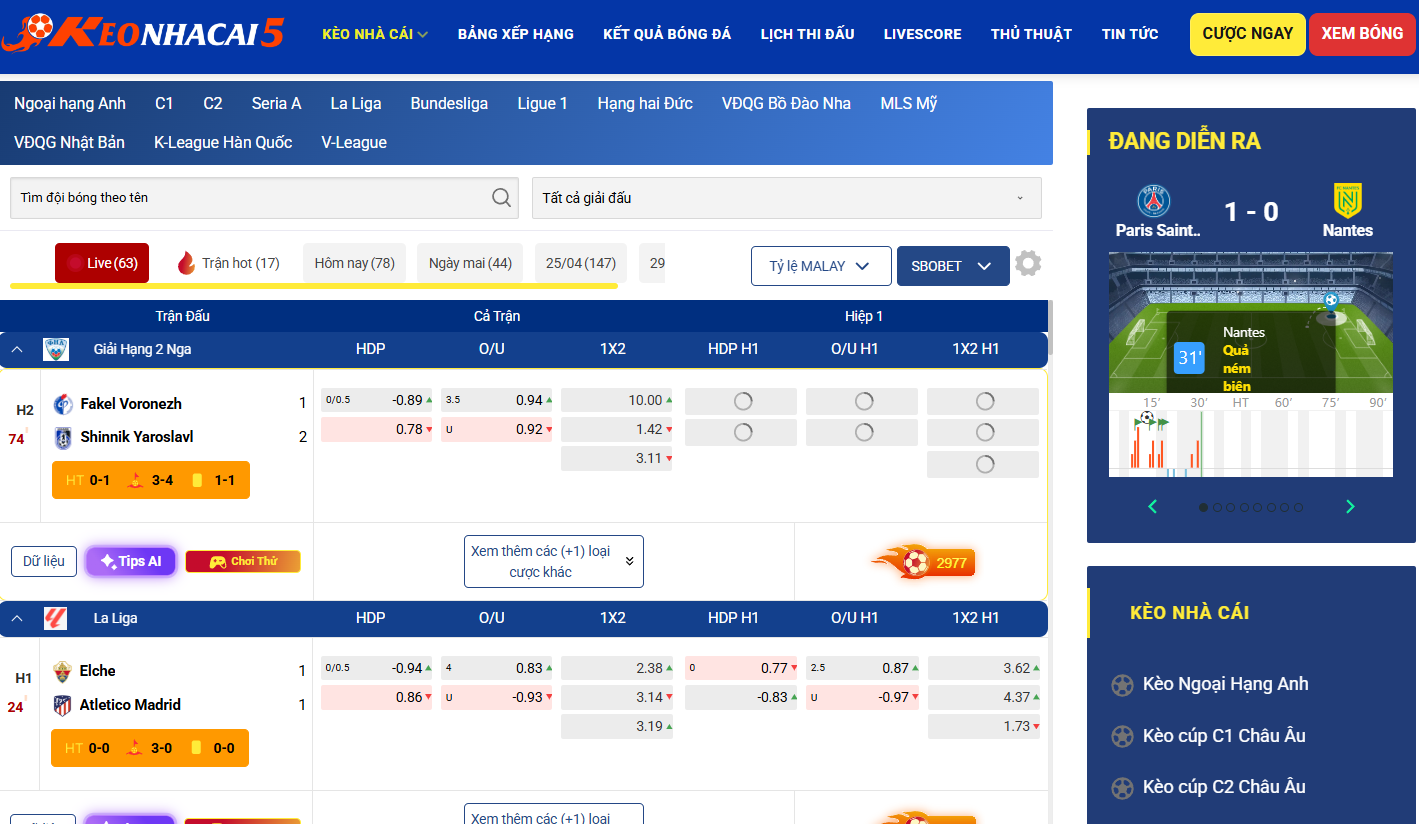This screenshot has width=1419, height=824.
Task: Open TIN TỨC menu
Action: tap(1130, 34)
